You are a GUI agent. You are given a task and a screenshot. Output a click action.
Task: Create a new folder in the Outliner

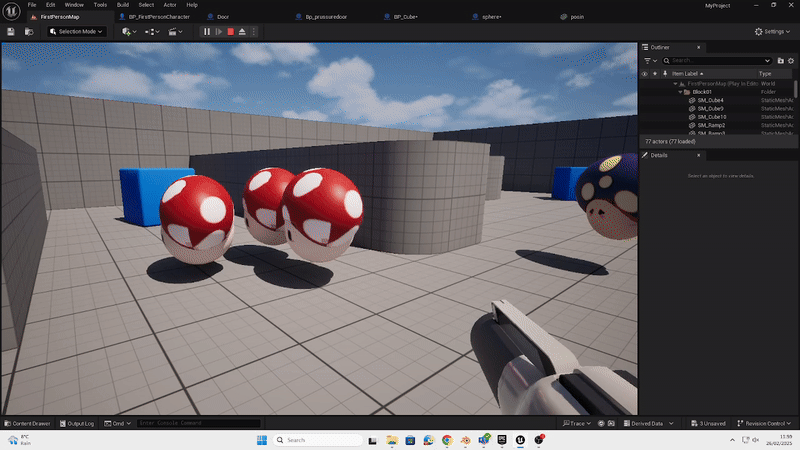click(x=780, y=61)
